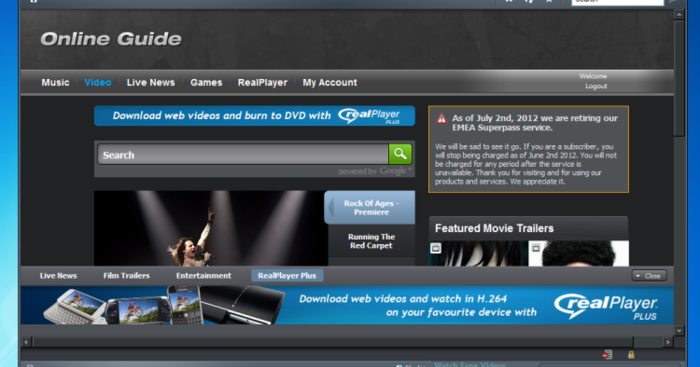Select the Video menu item
This screenshot has height=367, width=700.
[x=98, y=83]
